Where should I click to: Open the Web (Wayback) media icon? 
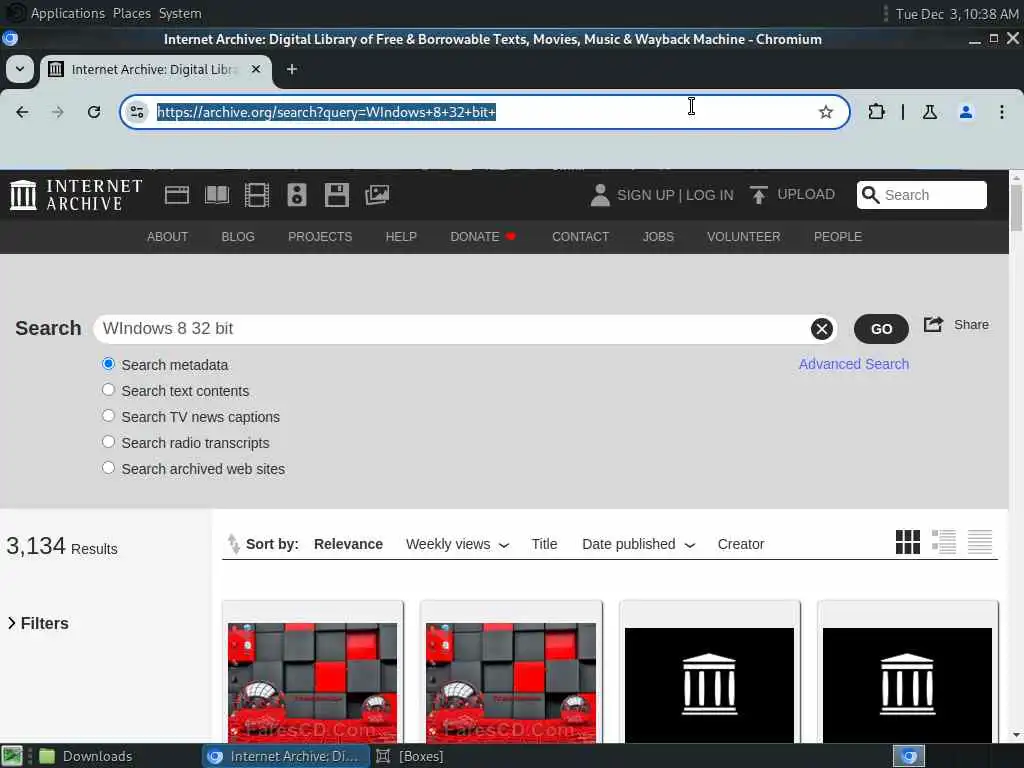(x=176, y=195)
